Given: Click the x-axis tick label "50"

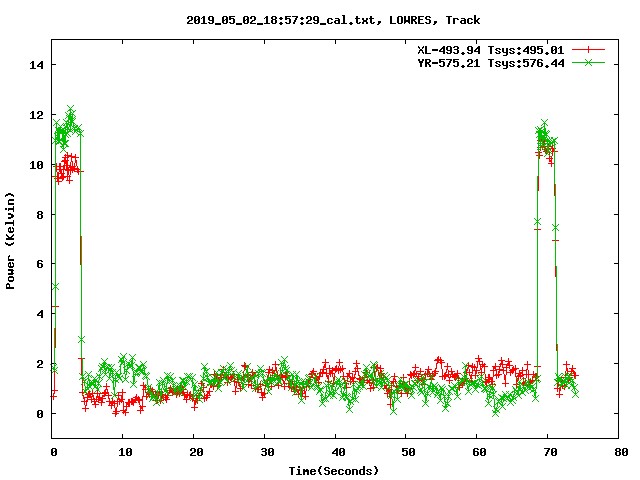Looking at the screenshot, I should [408, 452].
